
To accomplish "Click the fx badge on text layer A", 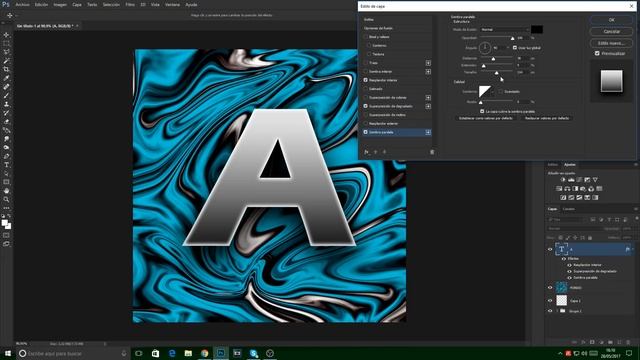I will coord(628,249).
